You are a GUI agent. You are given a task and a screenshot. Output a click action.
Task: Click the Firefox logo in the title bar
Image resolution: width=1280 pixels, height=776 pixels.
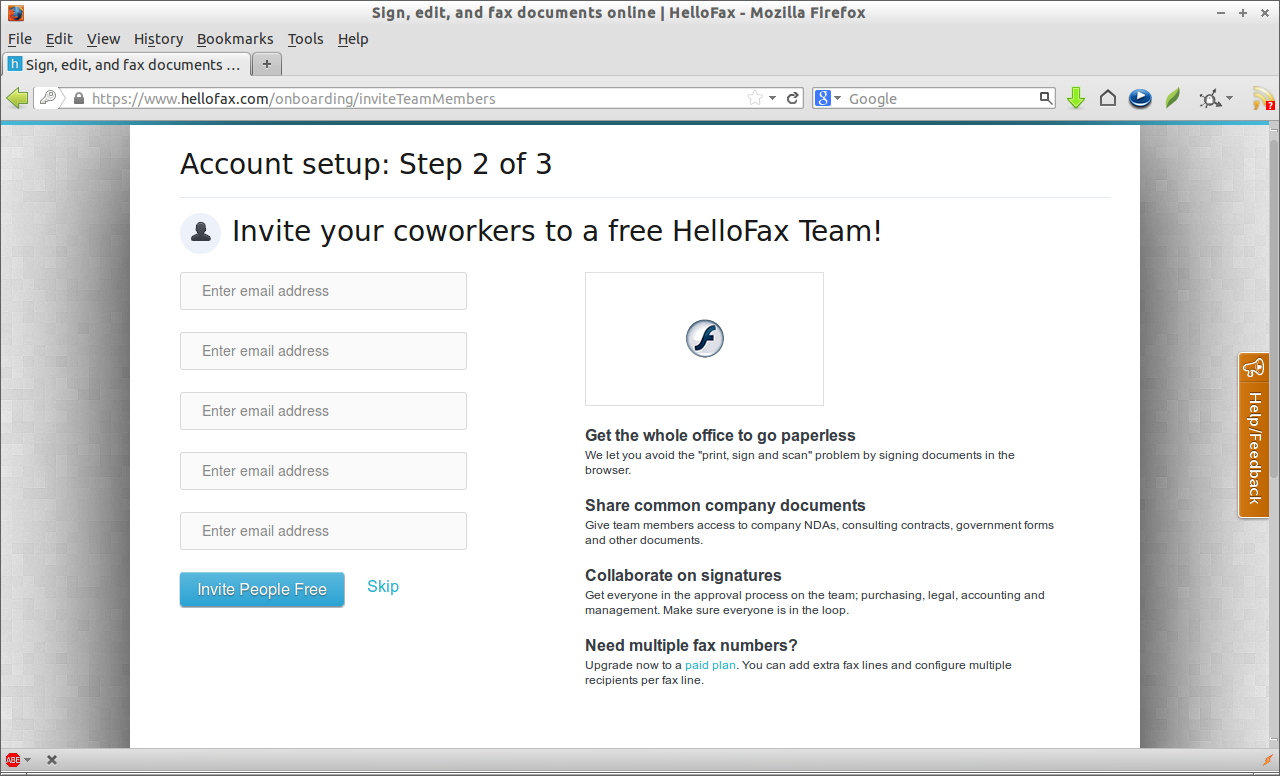click(x=15, y=13)
